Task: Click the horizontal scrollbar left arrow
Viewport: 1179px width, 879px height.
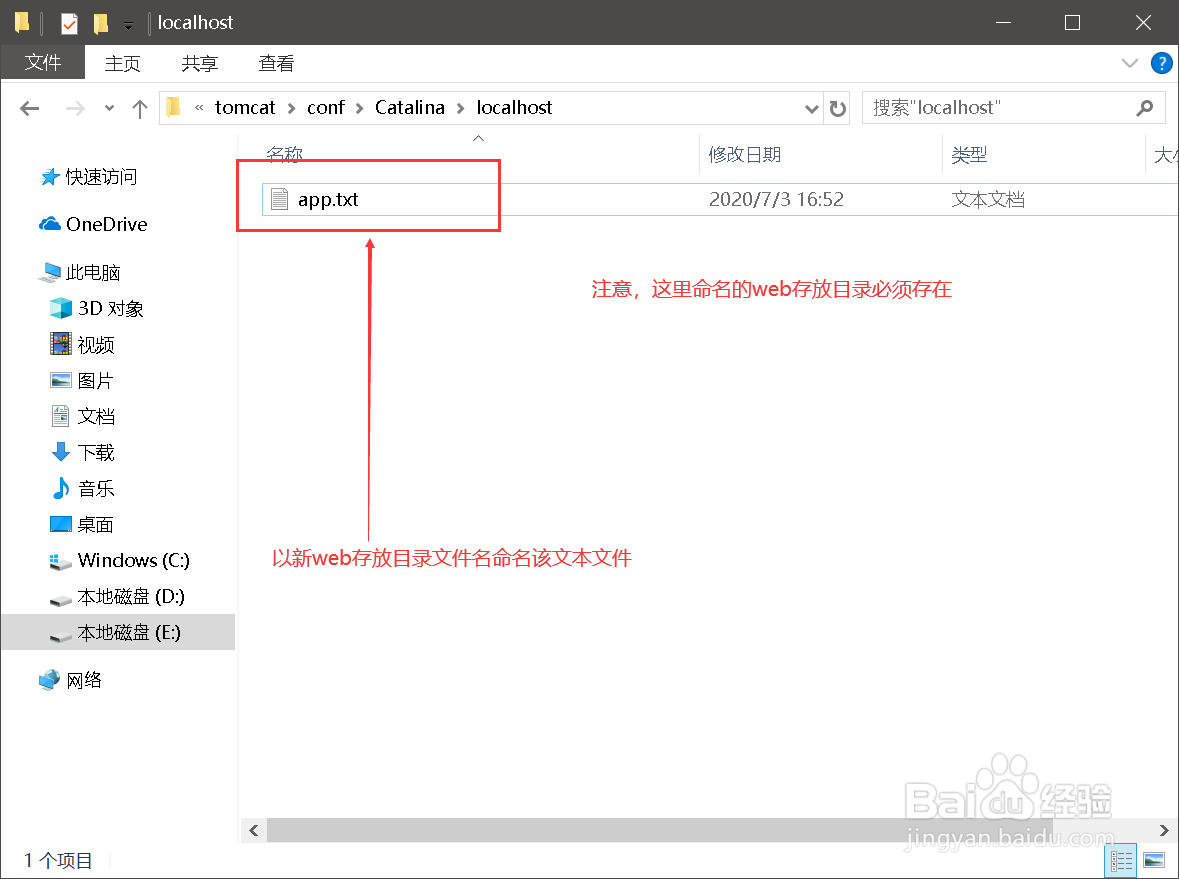Action: tap(253, 830)
